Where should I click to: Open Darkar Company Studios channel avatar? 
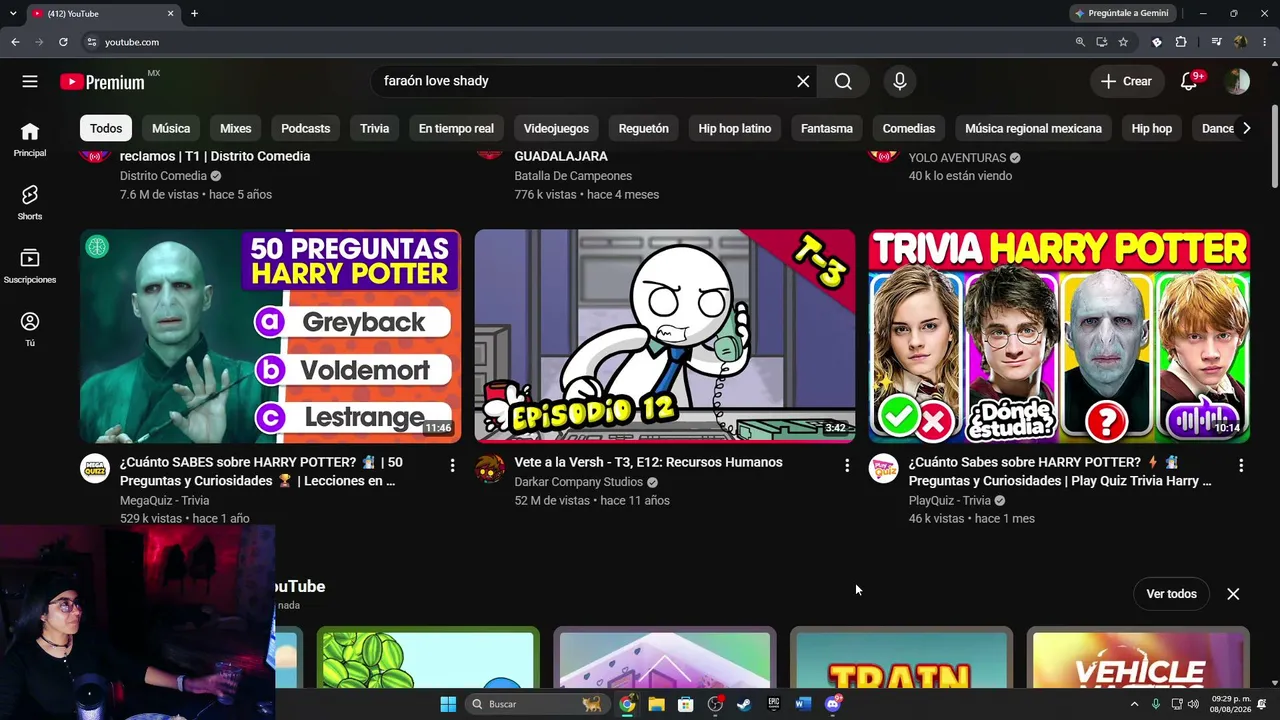tap(489, 468)
